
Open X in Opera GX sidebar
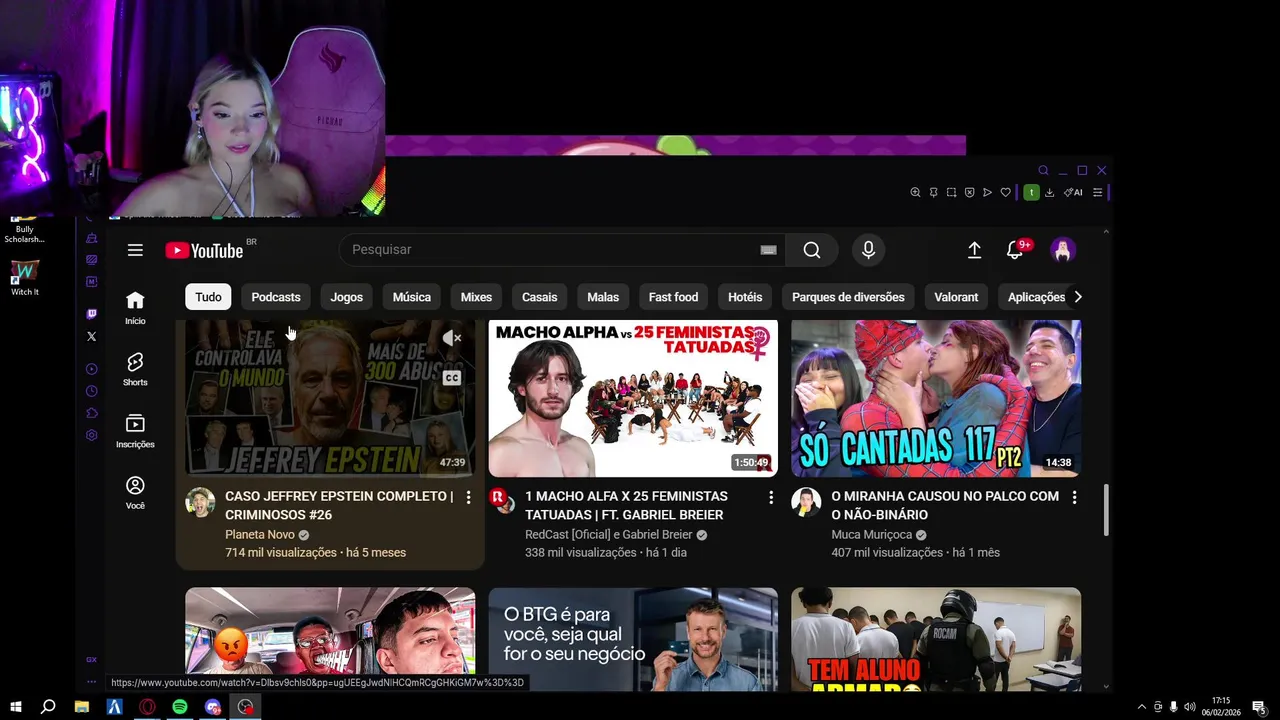point(91,337)
